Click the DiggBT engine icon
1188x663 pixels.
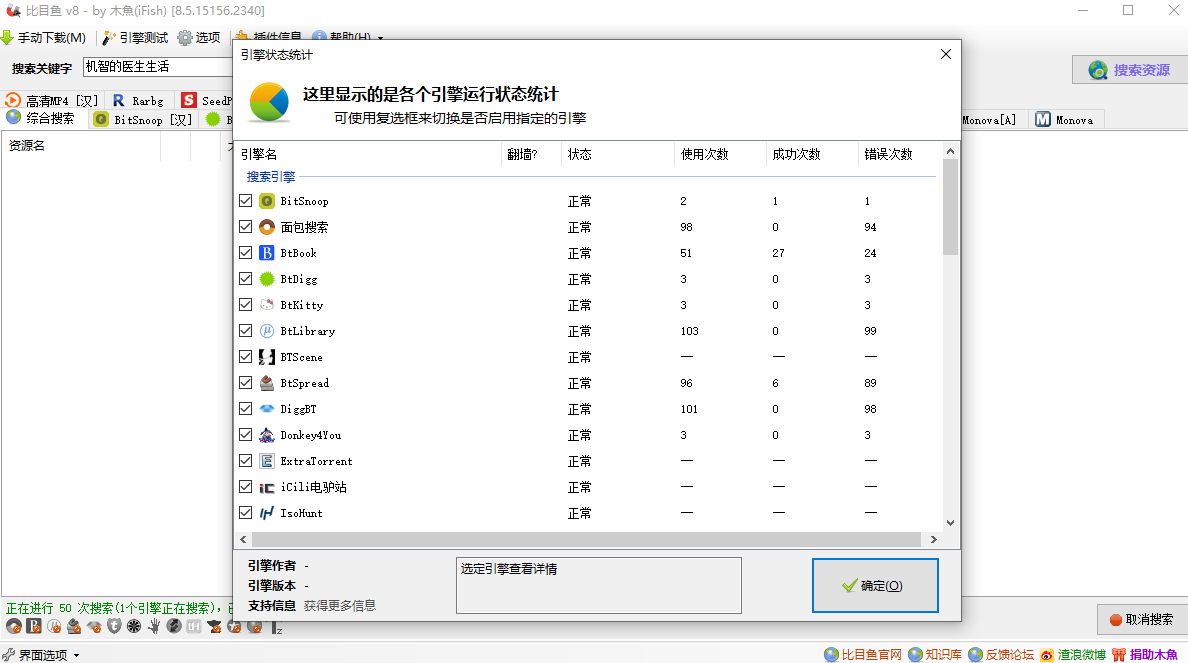267,408
